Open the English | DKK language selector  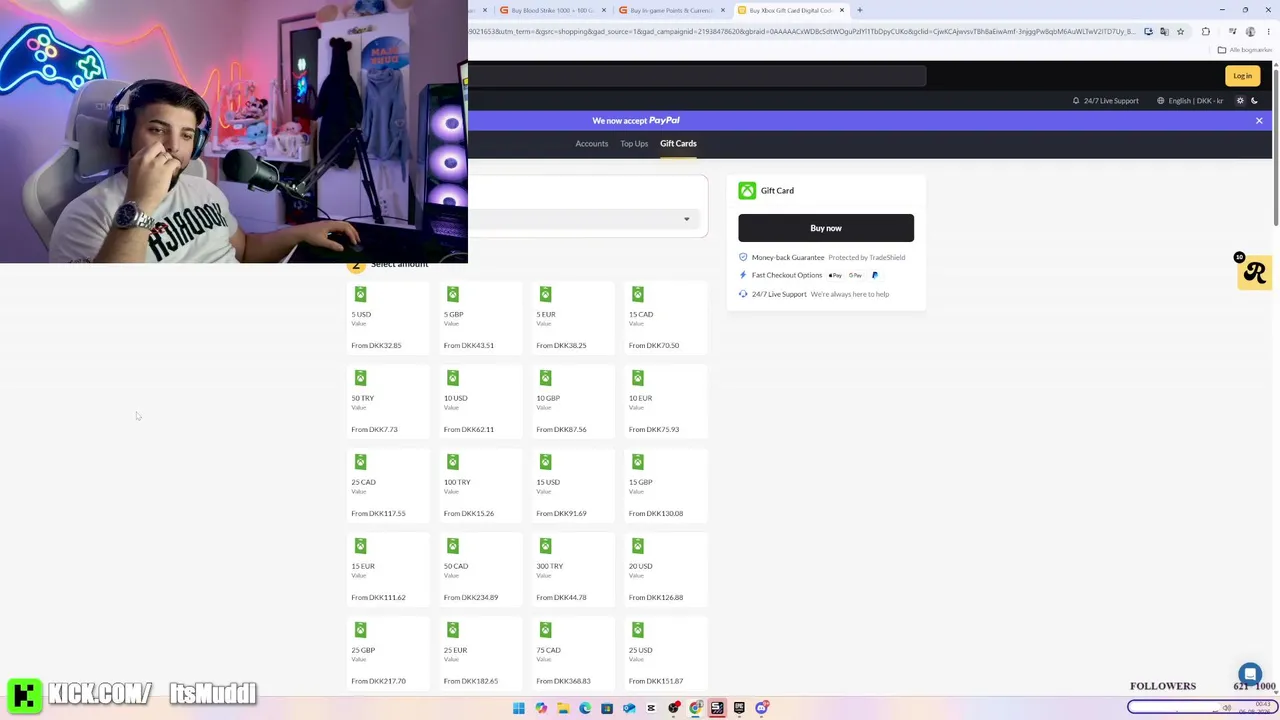pyautogui.click(x=1190, y=101)
